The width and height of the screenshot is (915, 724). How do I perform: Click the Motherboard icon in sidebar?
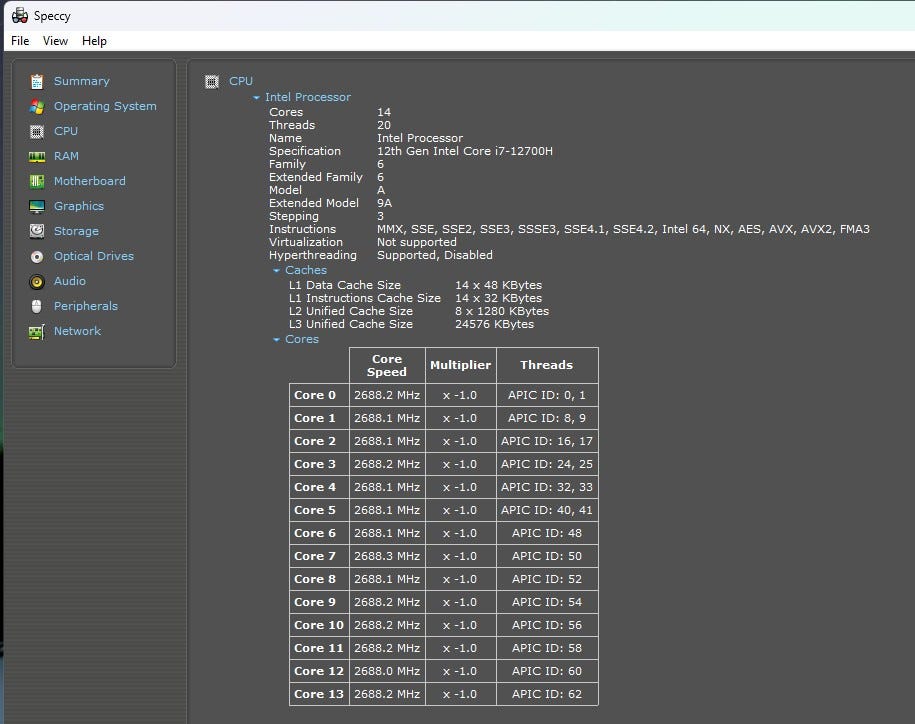point(37,181)
